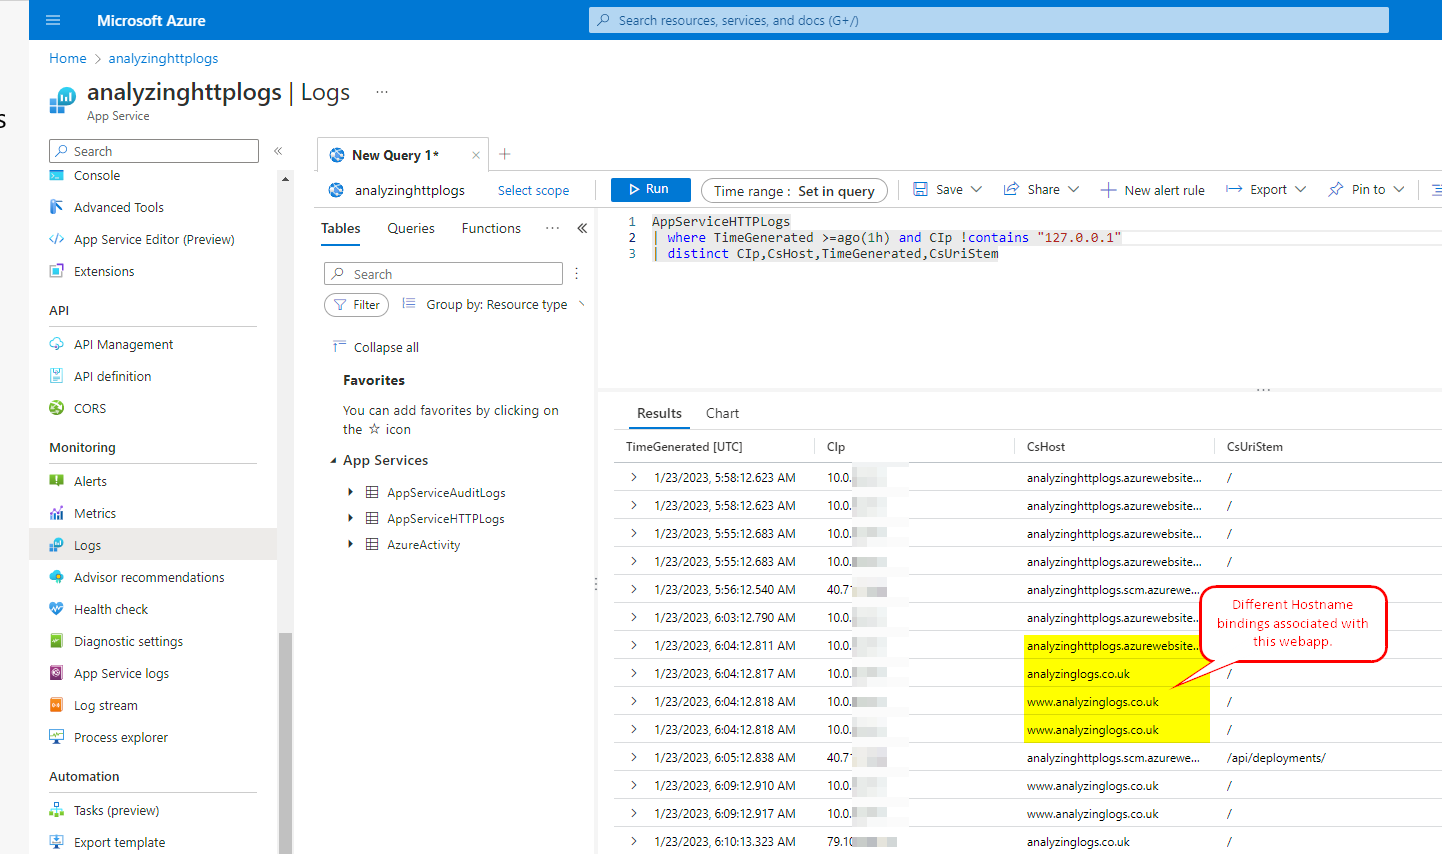Close the New Query 1 tab
1442x854 pixels.
click(476, 155)
